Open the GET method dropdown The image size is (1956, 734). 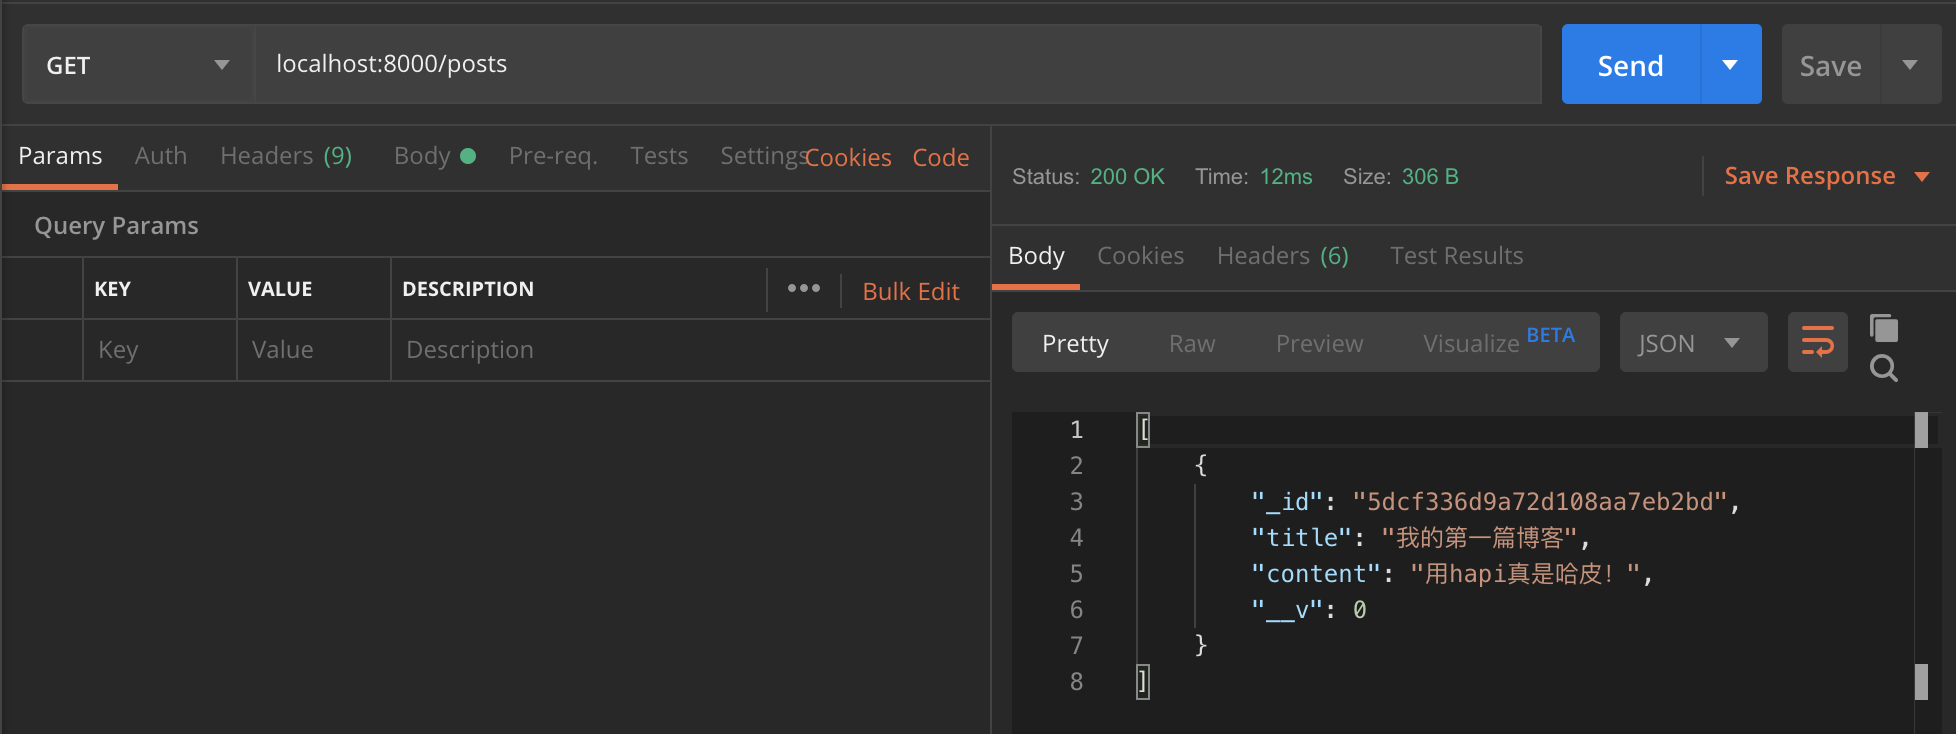pyautogui.click(x=138, y=65)
